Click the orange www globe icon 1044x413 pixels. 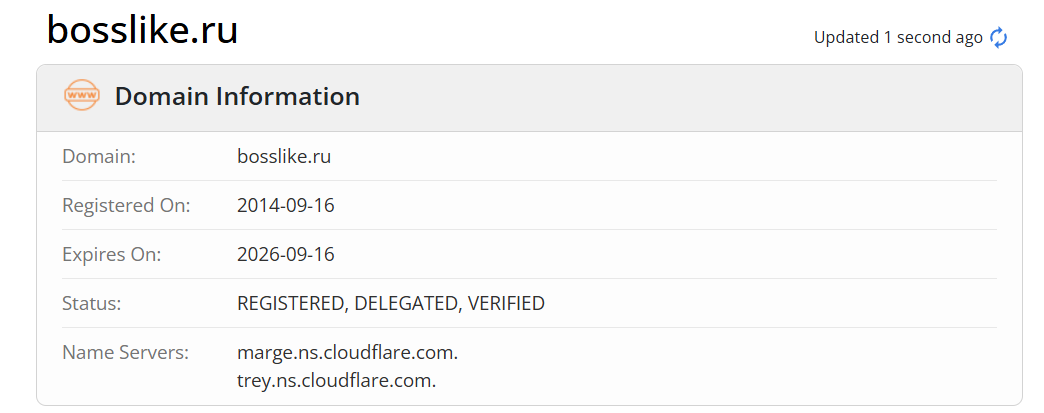[x=82, y=96]
